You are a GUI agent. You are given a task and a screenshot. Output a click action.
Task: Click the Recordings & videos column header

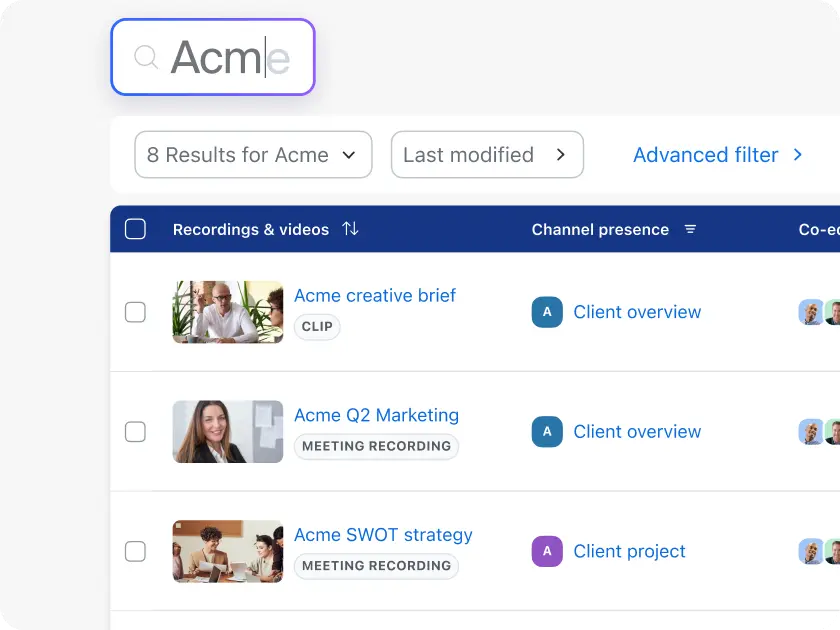pyautogui.click(x=250, y=229)
